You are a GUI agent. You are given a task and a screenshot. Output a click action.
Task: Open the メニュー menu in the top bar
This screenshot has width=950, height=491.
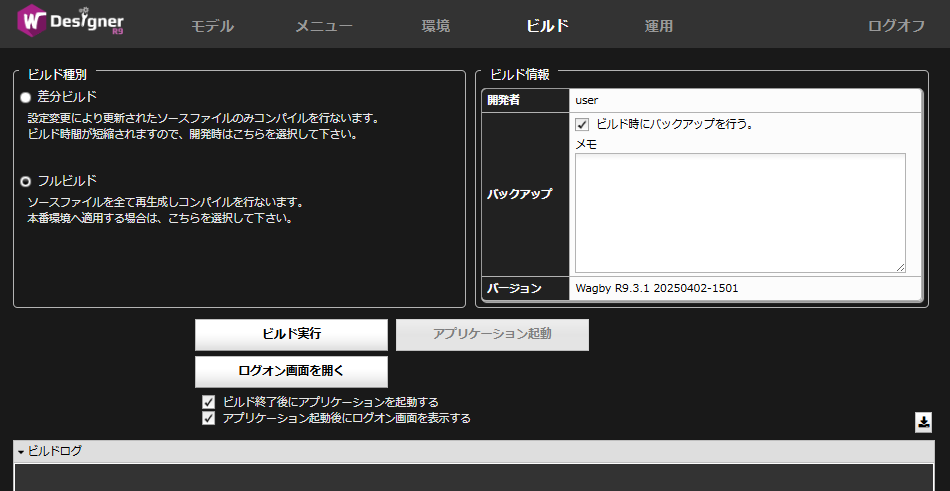point(323,26)
